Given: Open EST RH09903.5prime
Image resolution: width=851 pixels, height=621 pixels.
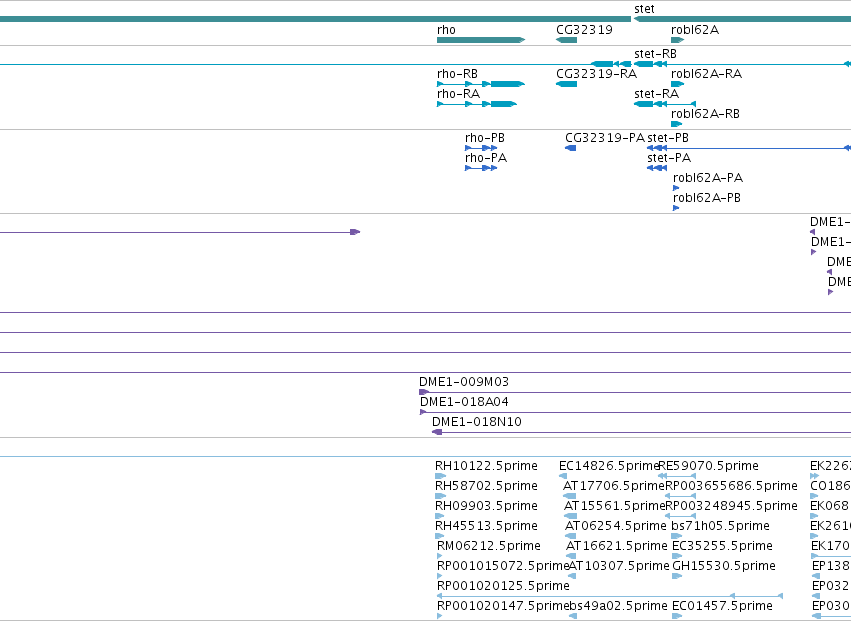Looking at the screenshot, I should pyautogui.click(x=440, y=516).
